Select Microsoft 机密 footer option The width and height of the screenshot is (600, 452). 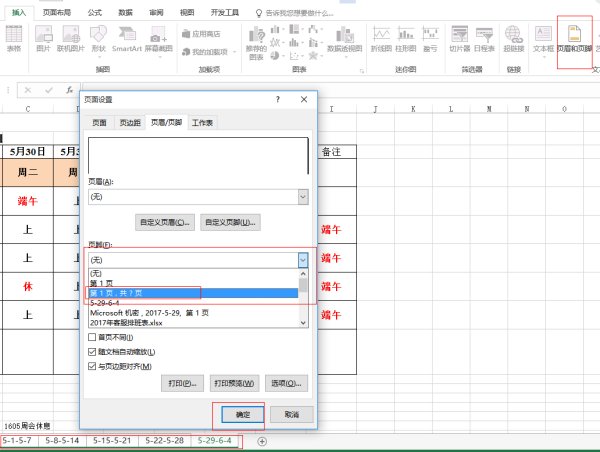pyautogui.click(x=194, y=313)
